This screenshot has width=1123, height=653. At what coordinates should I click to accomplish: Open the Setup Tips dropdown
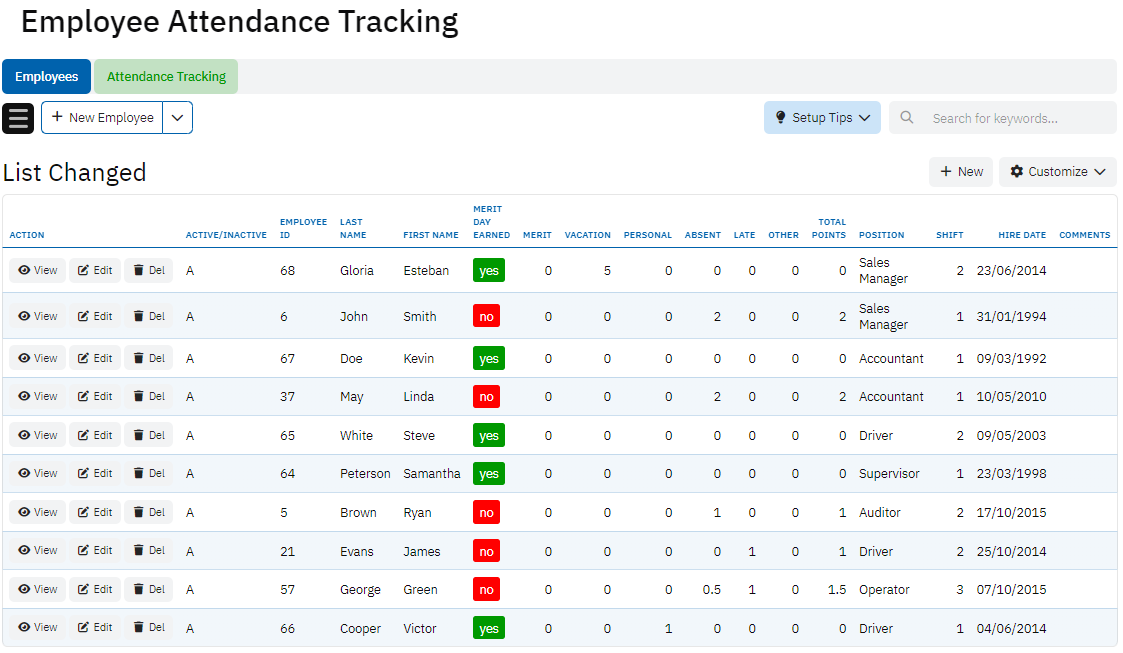point(822,118)
